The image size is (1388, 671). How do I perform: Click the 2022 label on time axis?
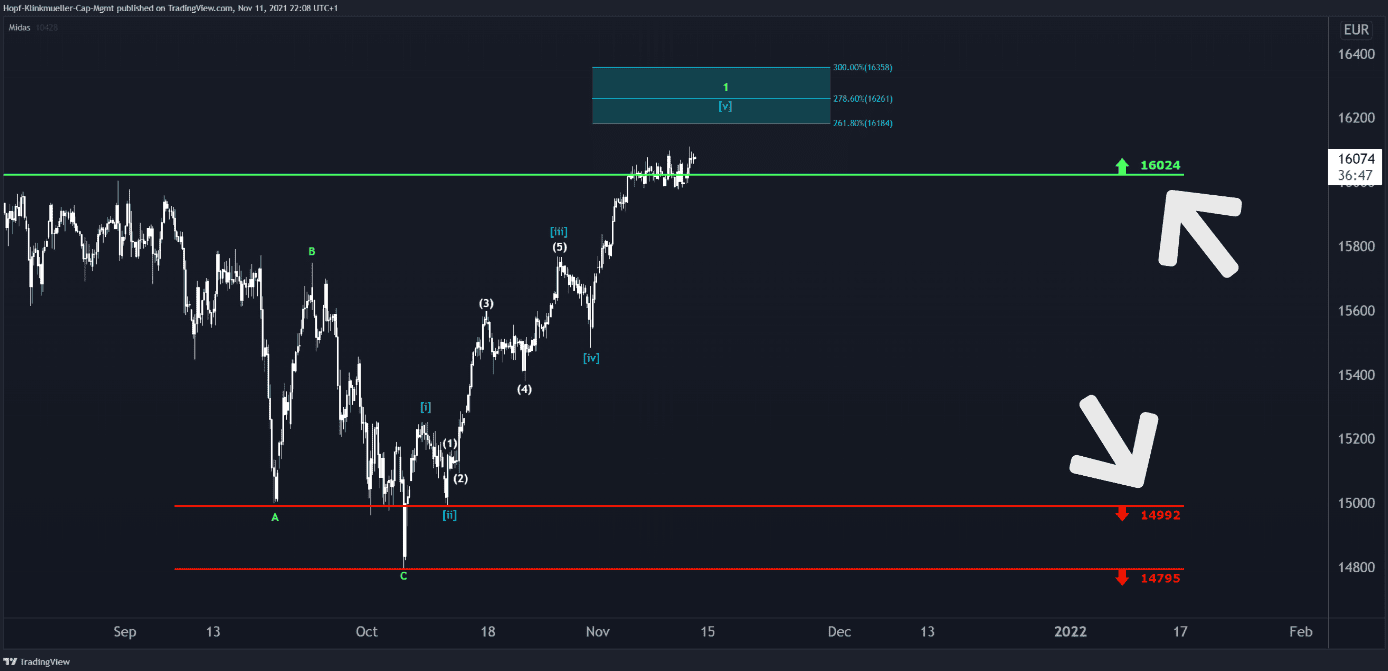1071,631
